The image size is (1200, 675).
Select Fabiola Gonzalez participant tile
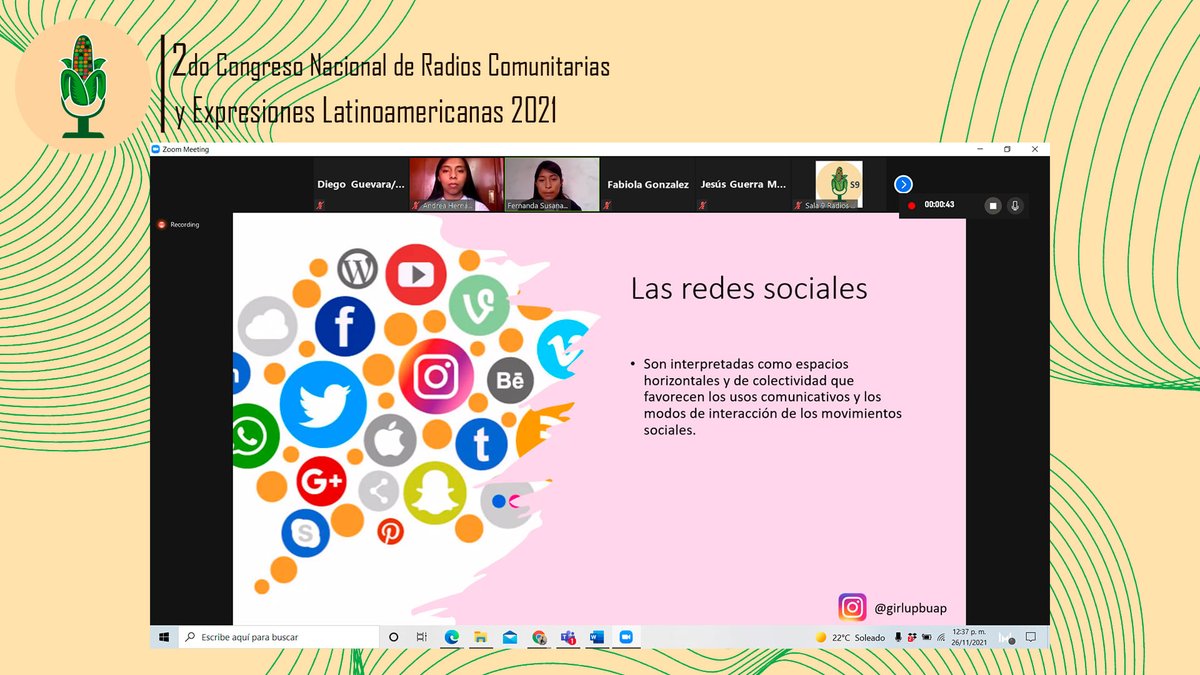point(648,185)
